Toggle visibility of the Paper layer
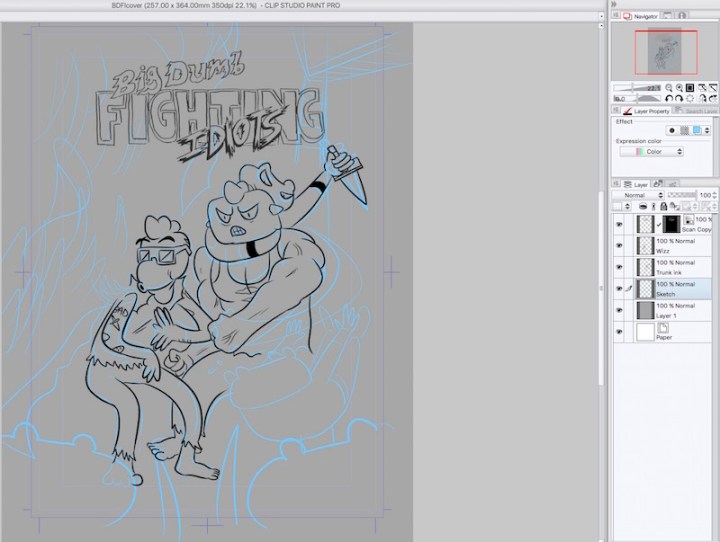This screenshot has width=720, height=542. 620,332
